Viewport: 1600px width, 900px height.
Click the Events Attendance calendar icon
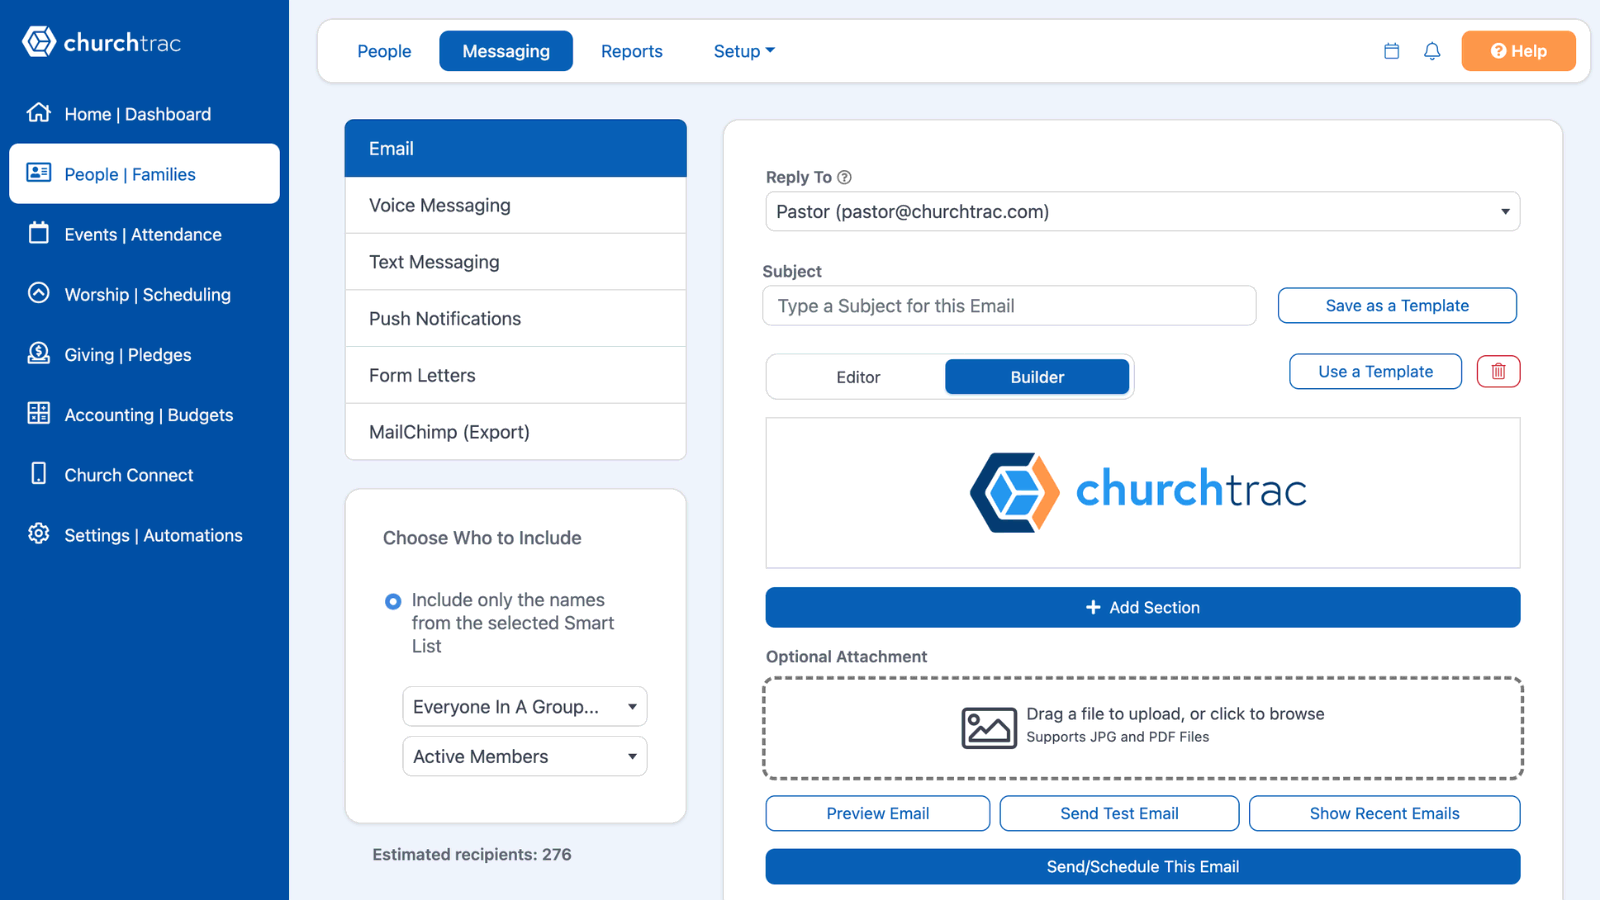39,233
